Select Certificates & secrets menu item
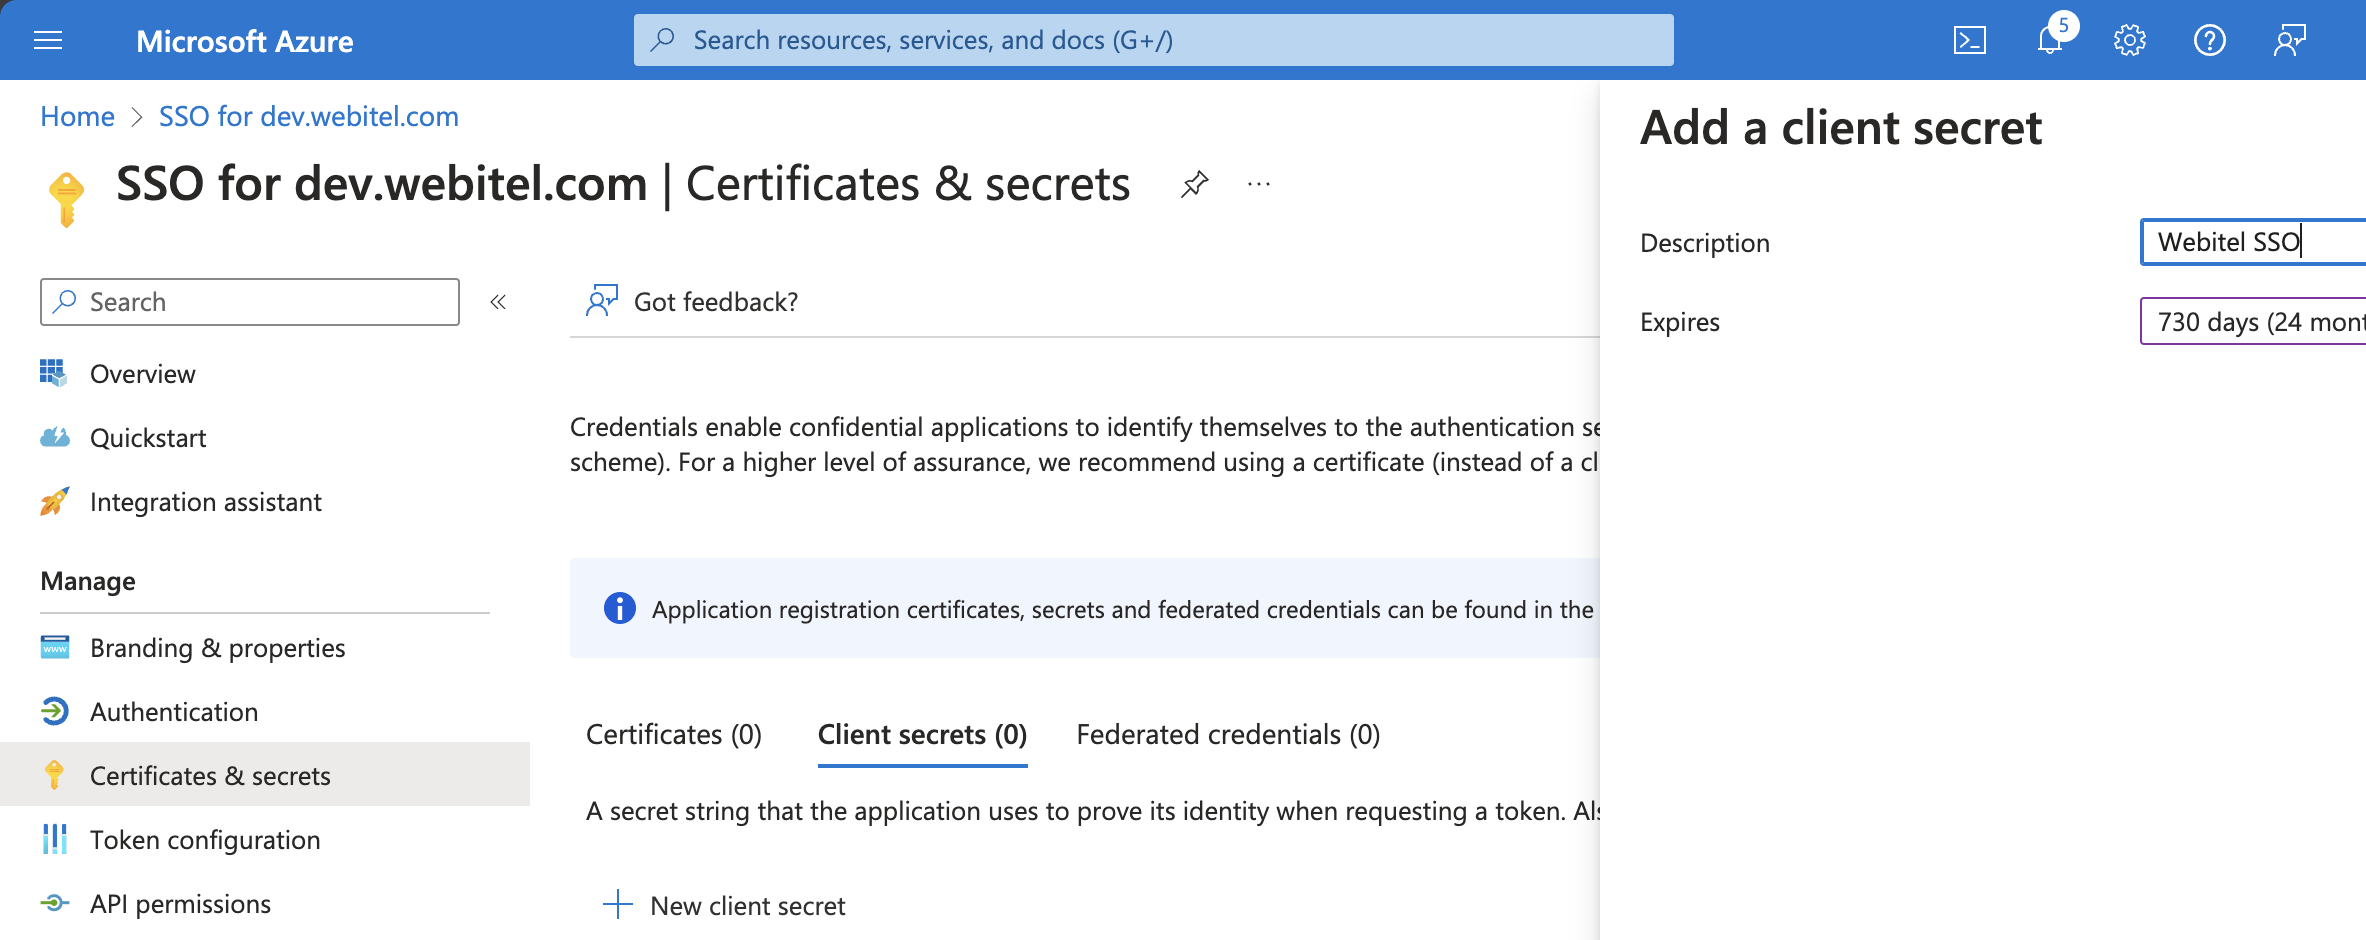This screenshot has width=2366, height=940. [265, 774]
